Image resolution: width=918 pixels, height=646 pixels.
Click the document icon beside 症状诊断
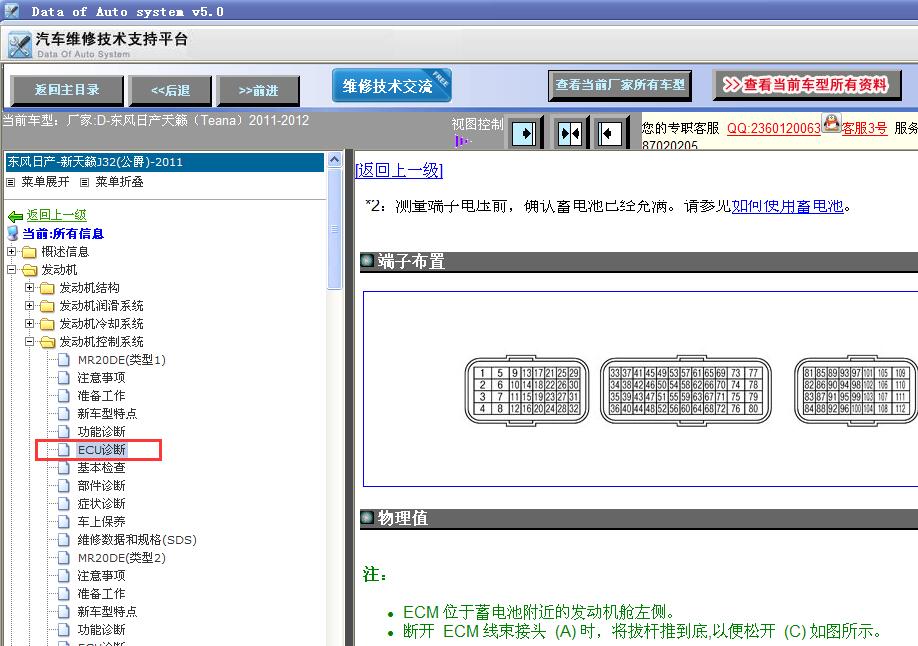coord(64,504)
